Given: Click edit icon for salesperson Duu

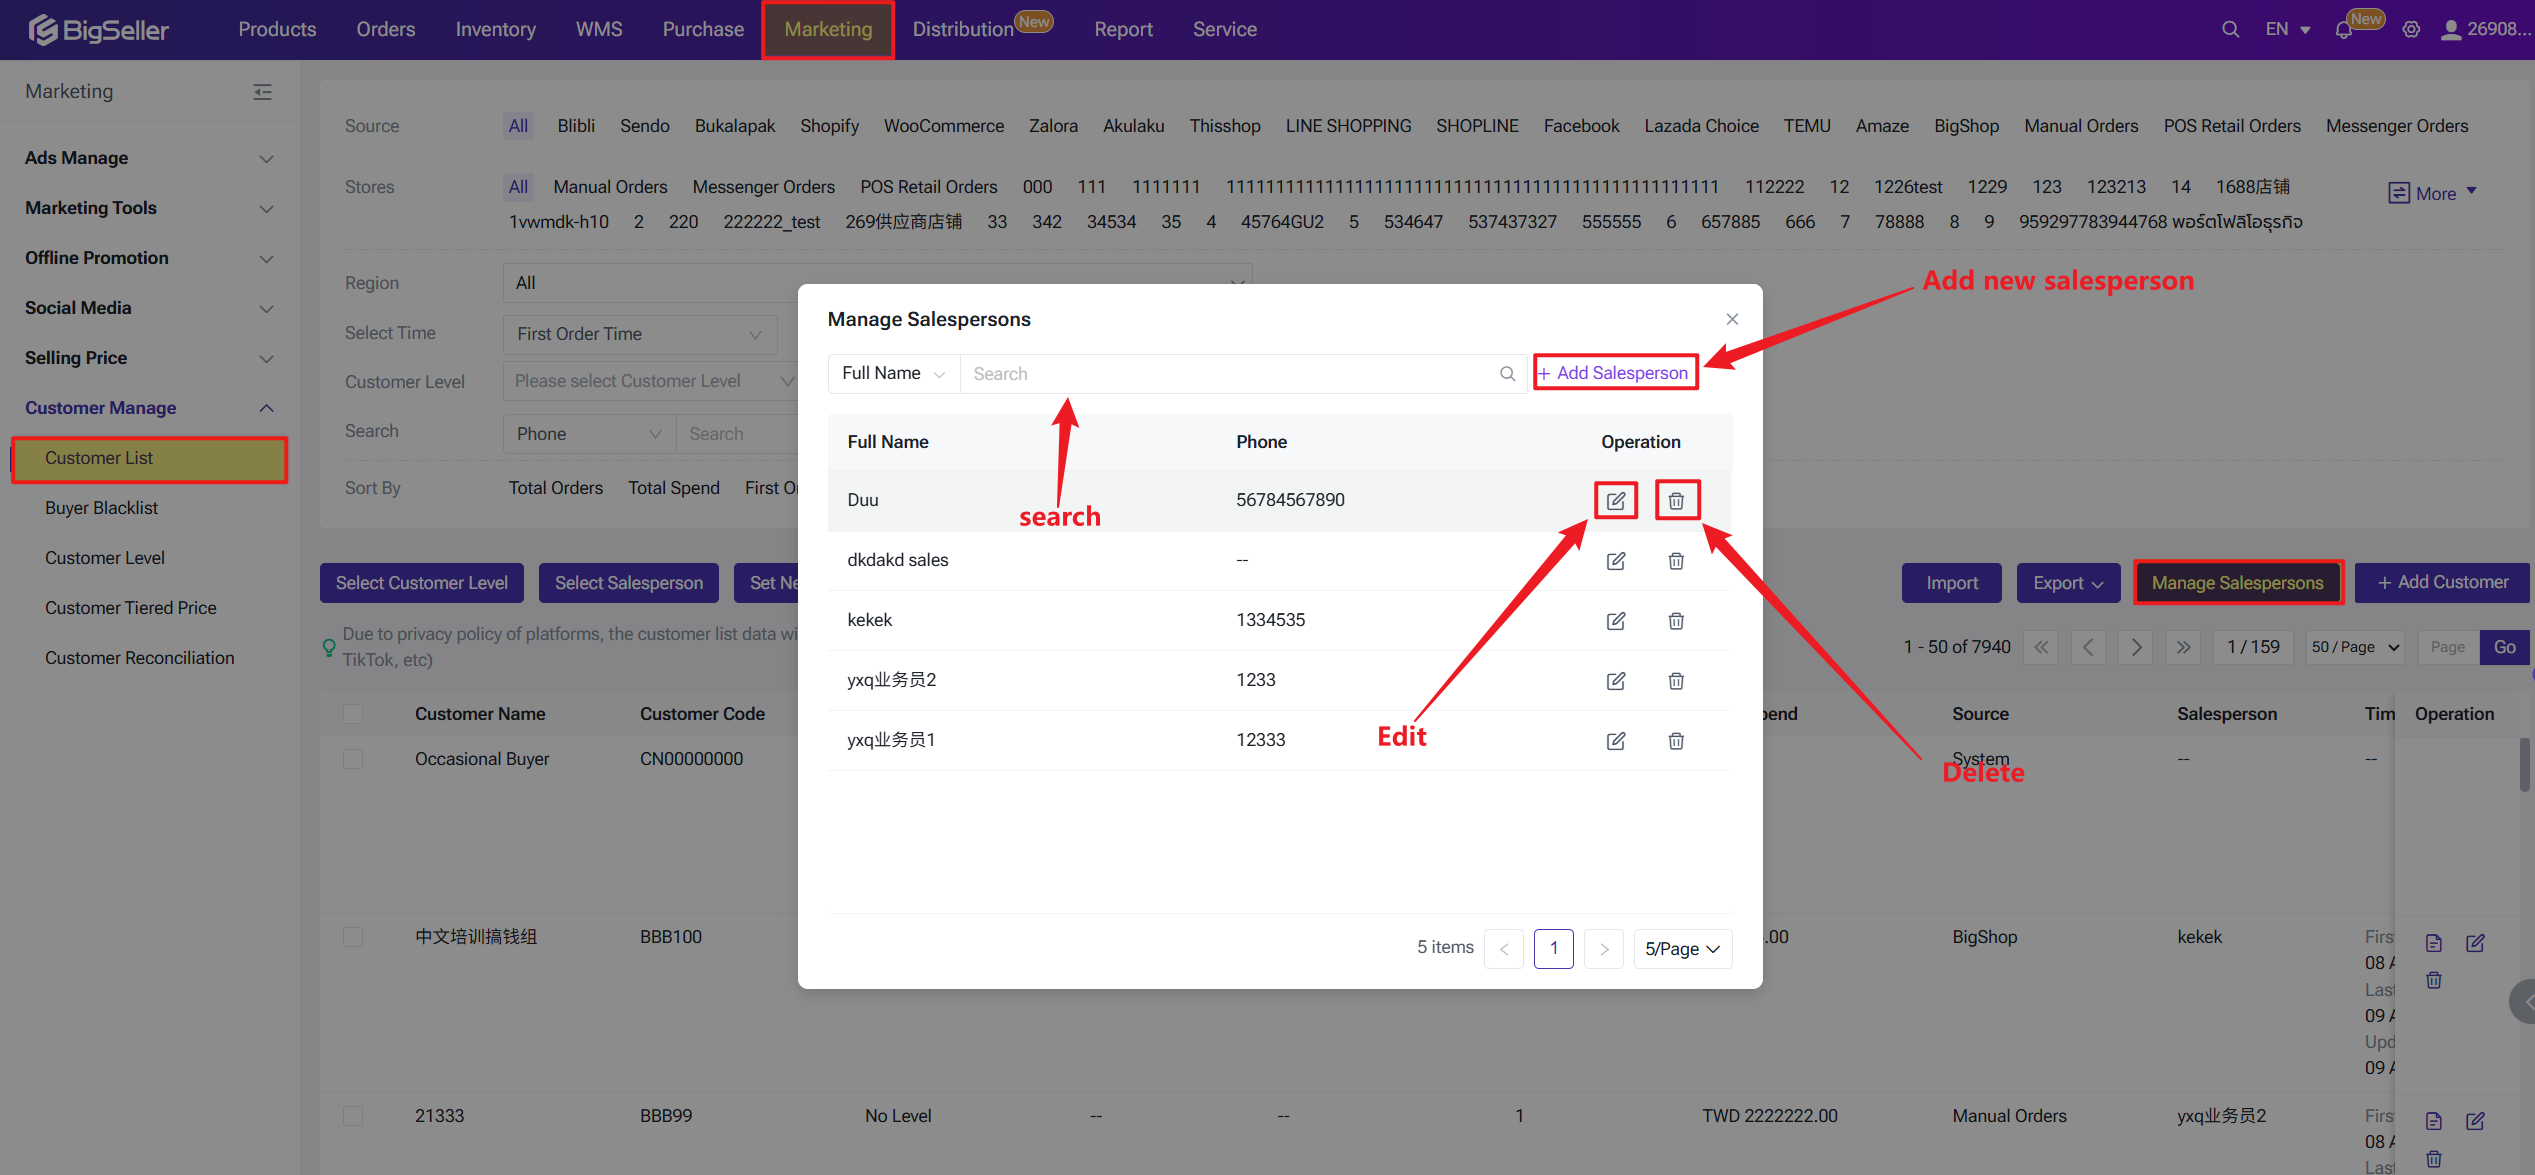Looking at the screenshot, I should [1615, 500].
